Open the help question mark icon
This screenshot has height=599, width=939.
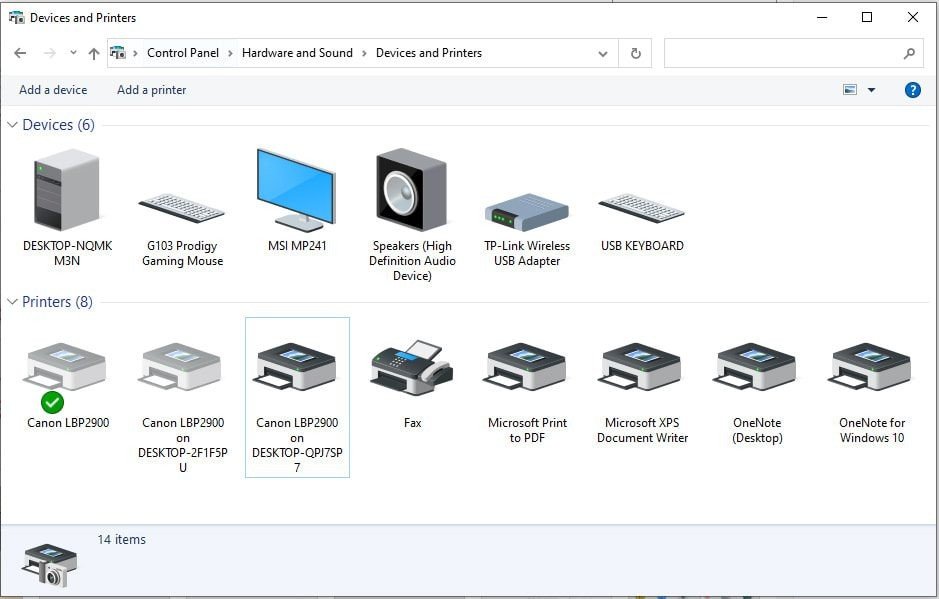coord(912,90)
